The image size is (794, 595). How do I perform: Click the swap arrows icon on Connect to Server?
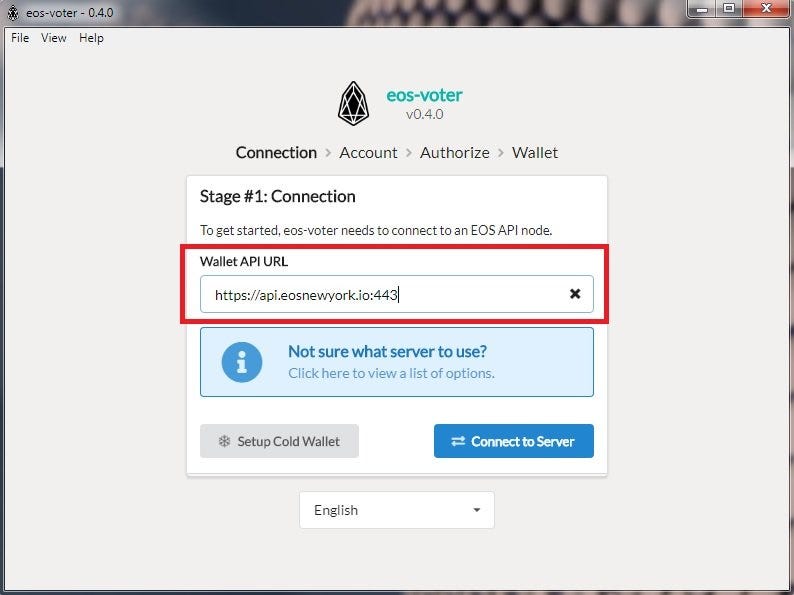458,441
